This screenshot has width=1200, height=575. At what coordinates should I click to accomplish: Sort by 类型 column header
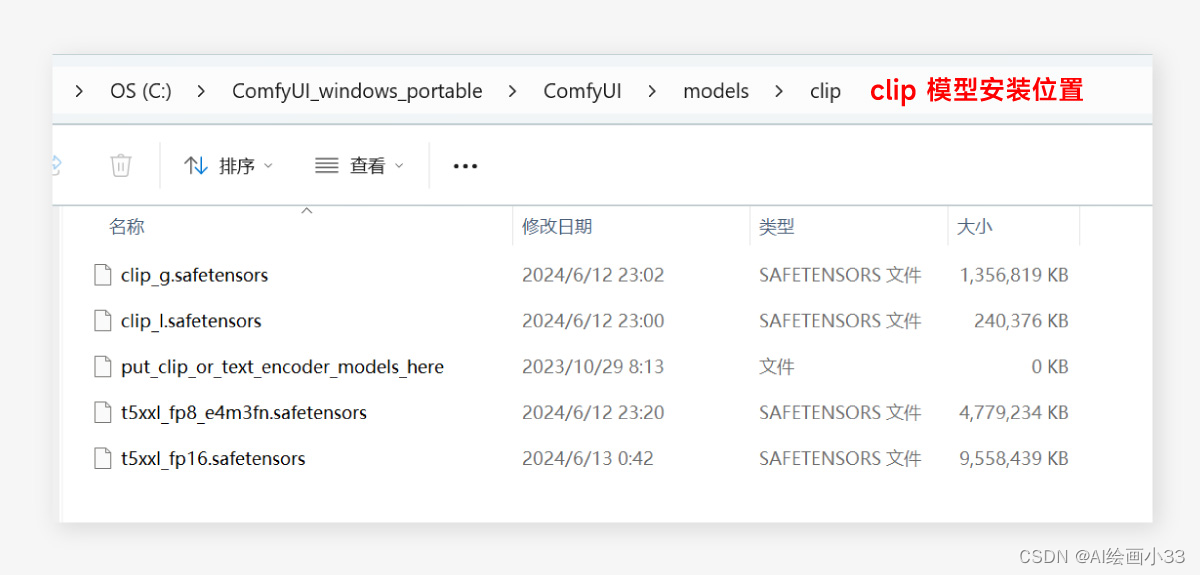(x=777, y=227)
